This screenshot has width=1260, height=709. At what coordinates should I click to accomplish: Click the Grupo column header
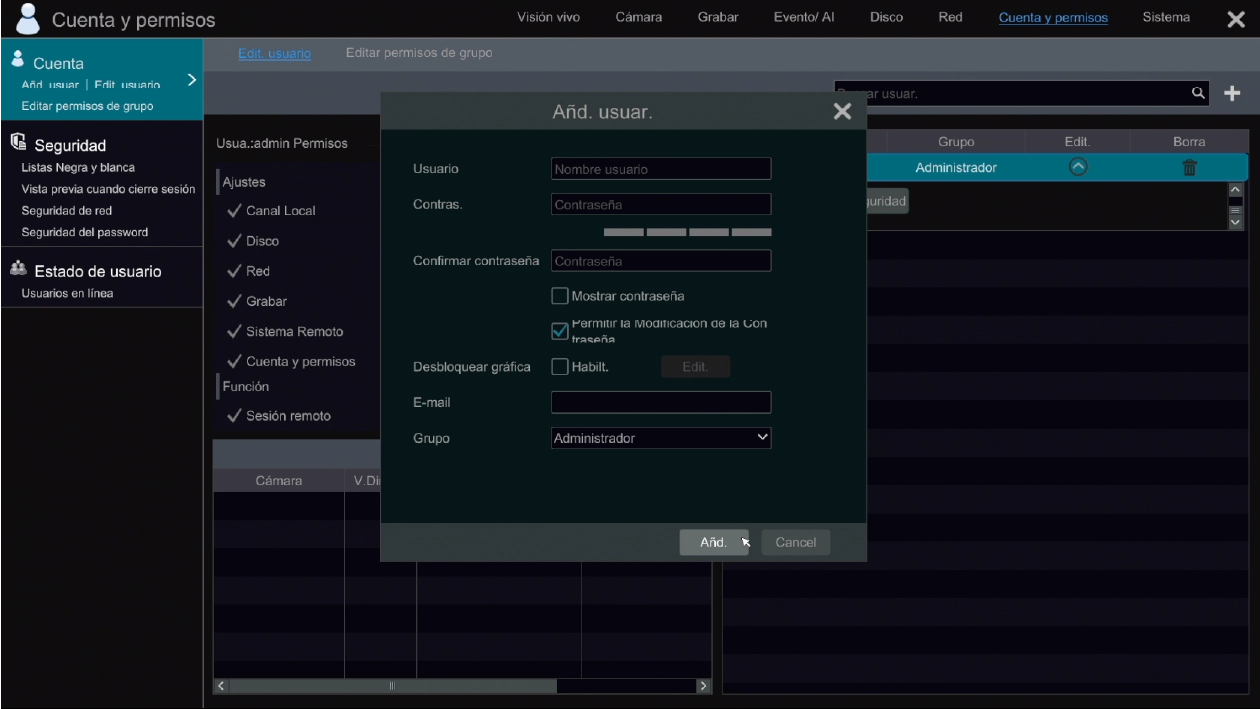956,142
